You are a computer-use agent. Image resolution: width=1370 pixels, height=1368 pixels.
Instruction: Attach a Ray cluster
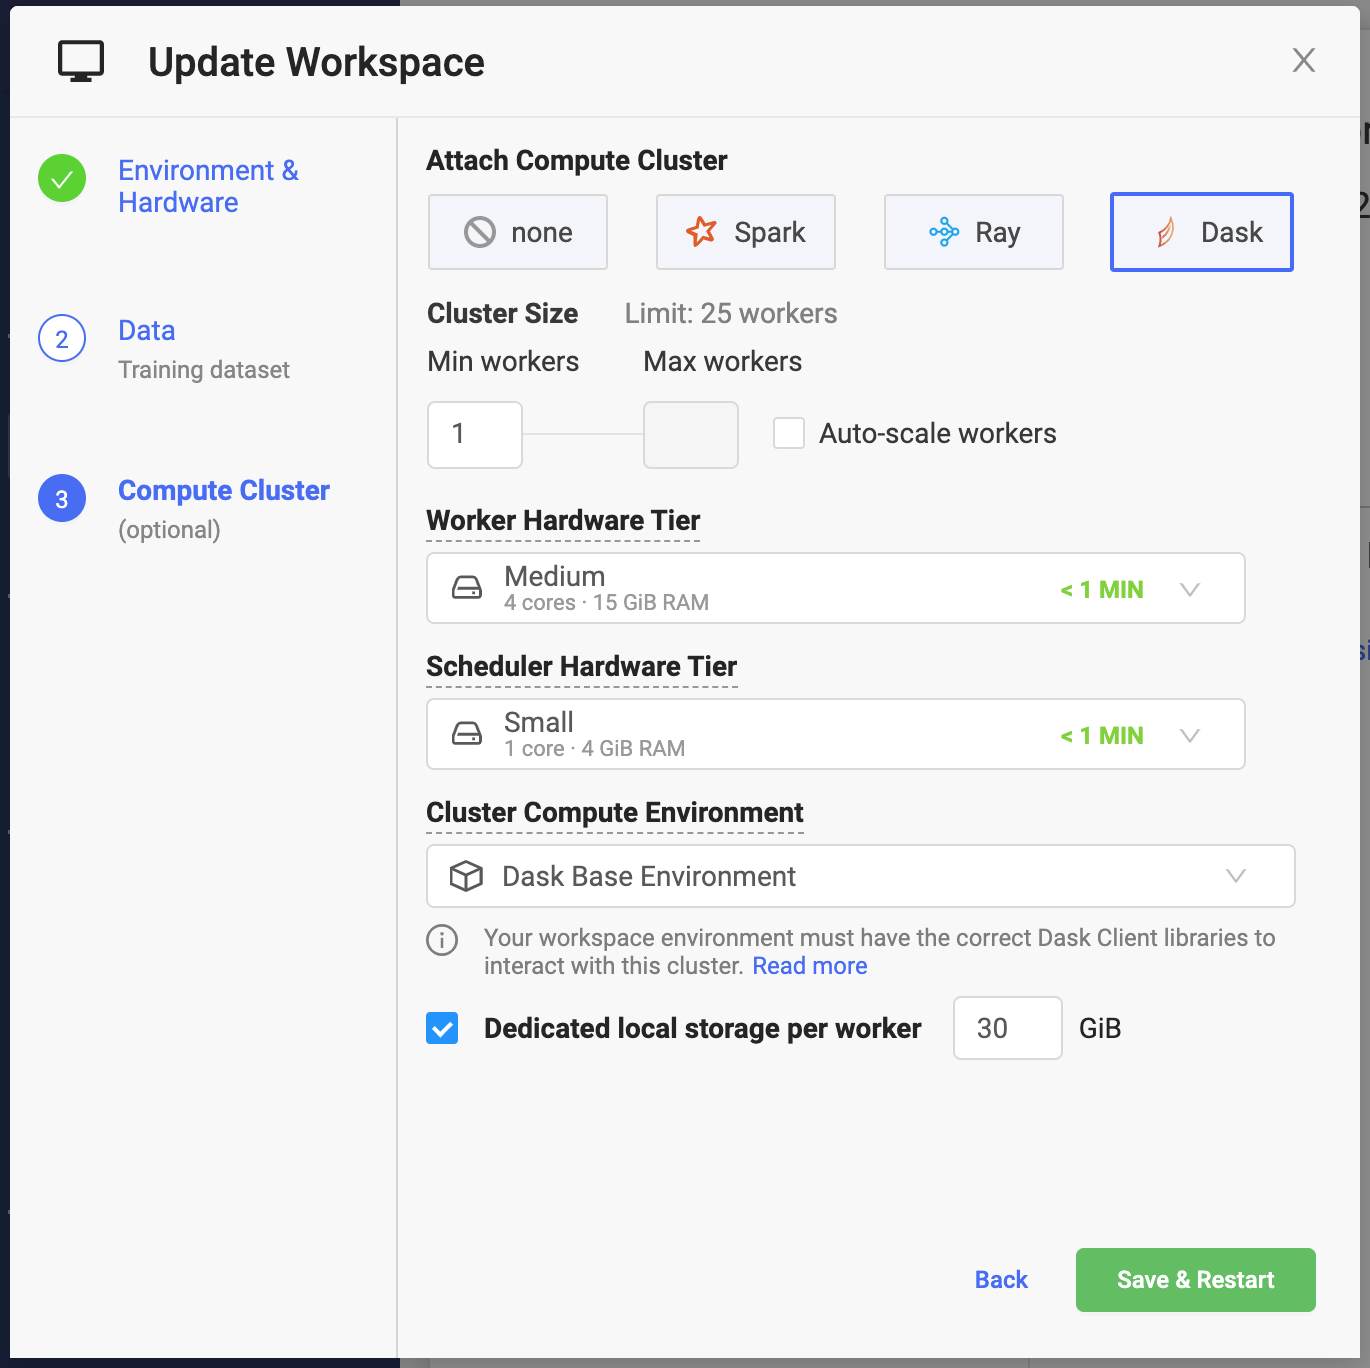[x=974, y=232]
